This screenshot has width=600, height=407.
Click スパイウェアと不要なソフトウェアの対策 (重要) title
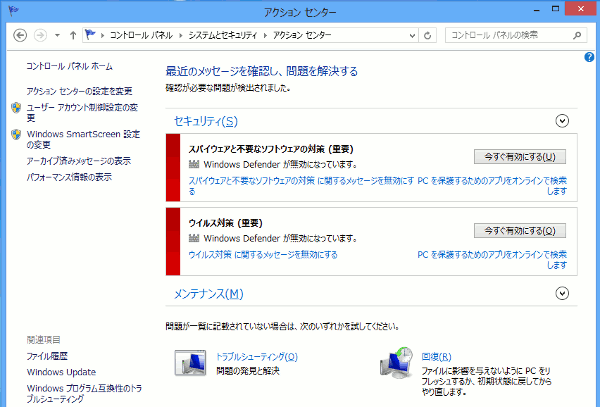[271, 149]
